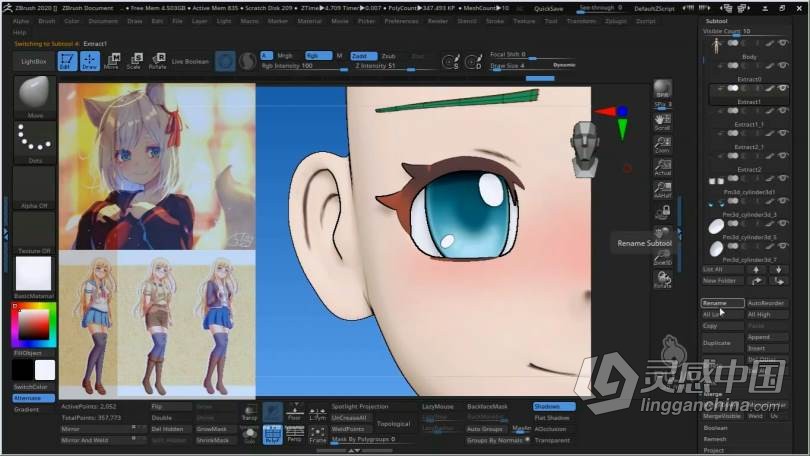Screen dimensions: 810x456
Task: Click the Rotate icon in the right shelf
Action: [x=663, y=279]
